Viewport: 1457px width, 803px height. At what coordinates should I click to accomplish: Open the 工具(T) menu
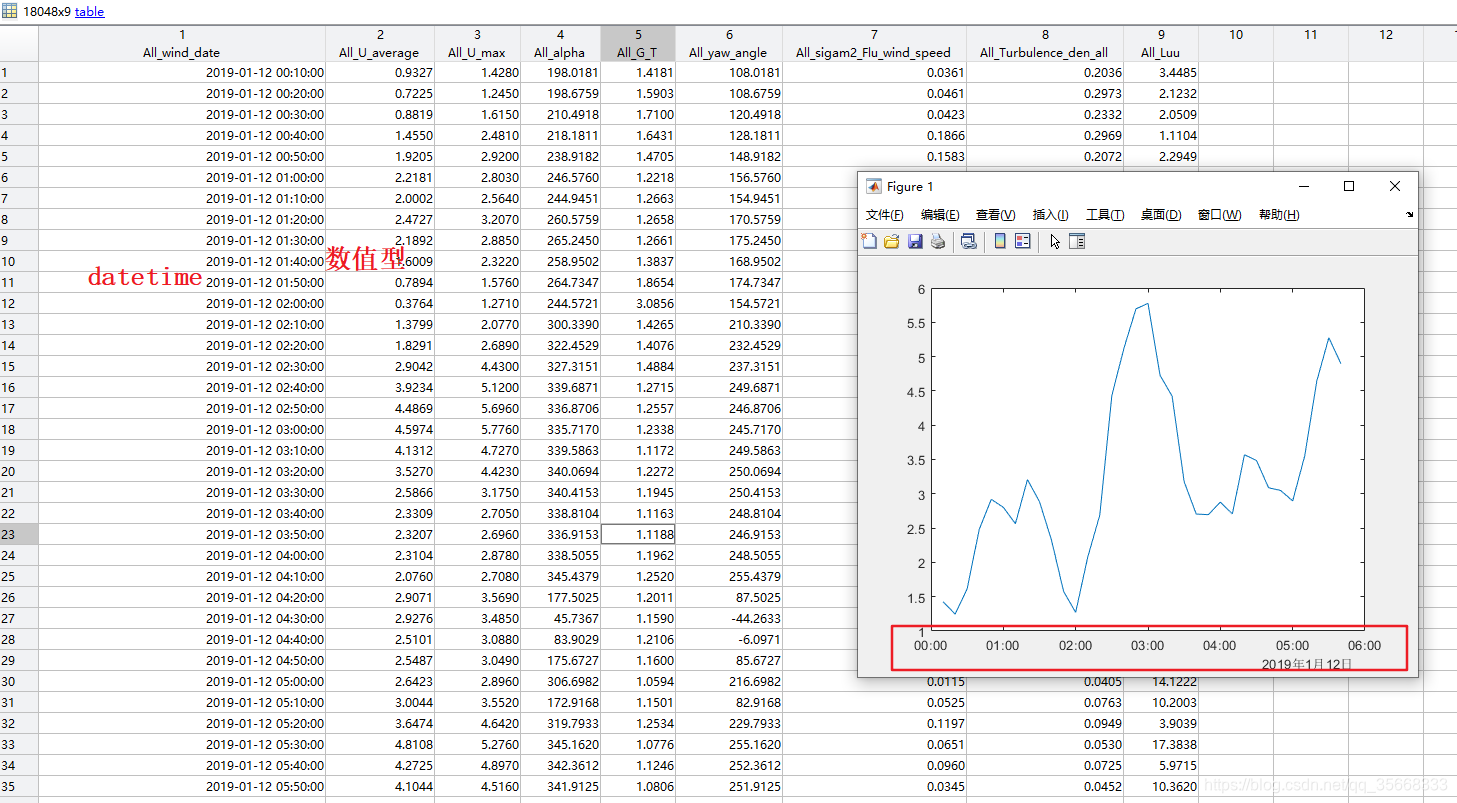1105,215
